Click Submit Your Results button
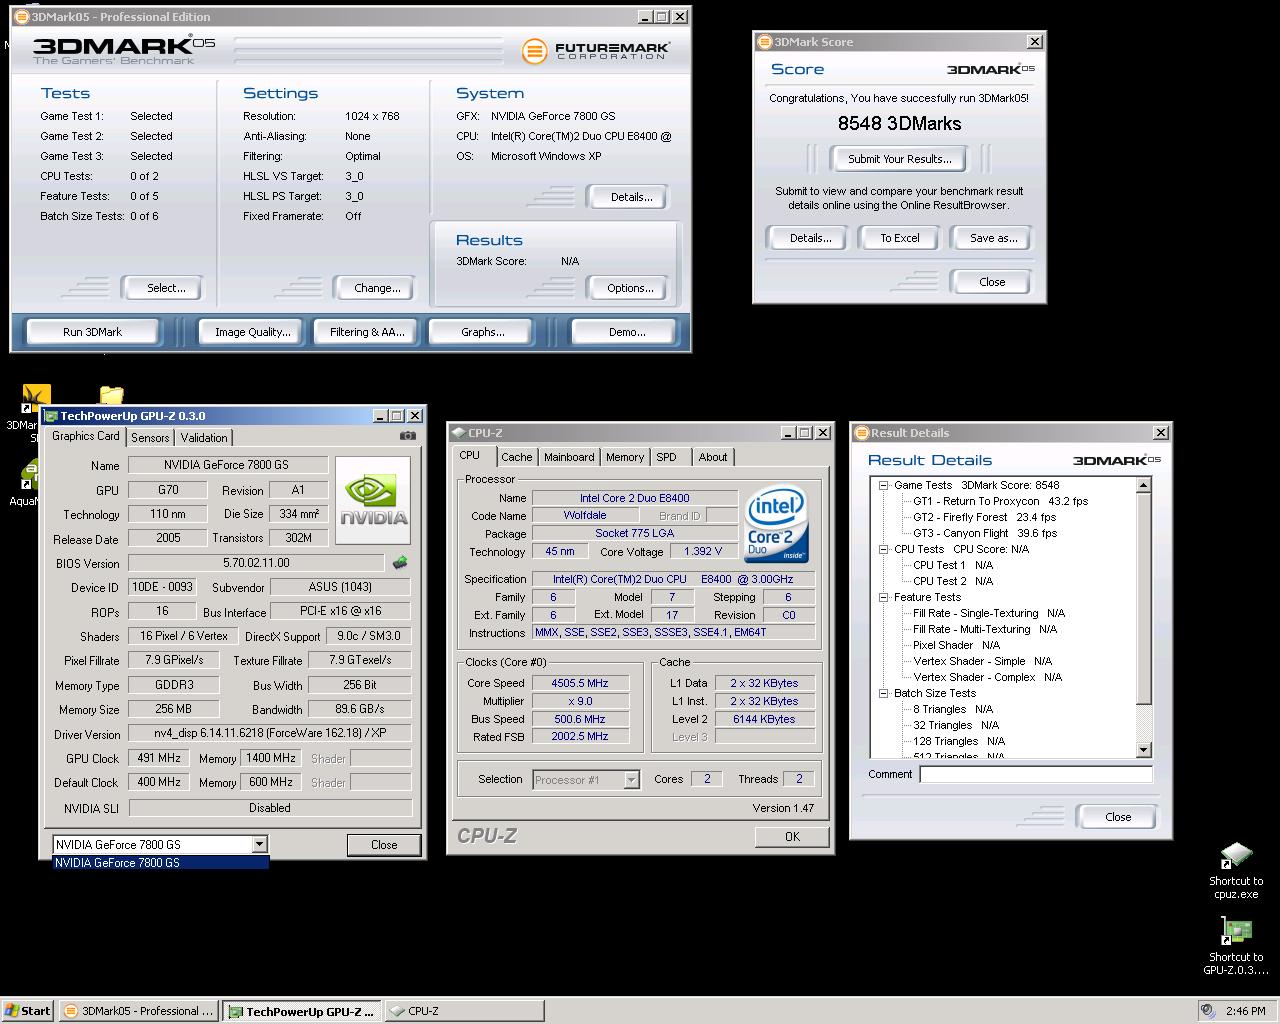The image size is (1280, 1024). [x=899, y=159]
